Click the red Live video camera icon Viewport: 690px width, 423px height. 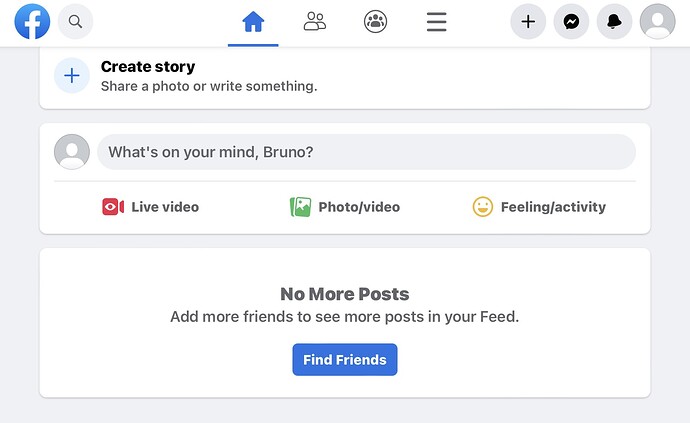click(x=113, y=207)
